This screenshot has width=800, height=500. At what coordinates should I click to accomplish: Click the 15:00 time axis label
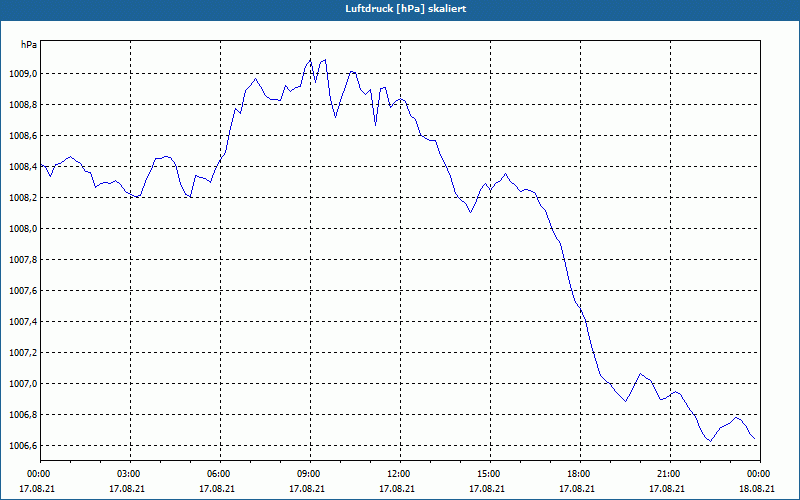point(490,474)
